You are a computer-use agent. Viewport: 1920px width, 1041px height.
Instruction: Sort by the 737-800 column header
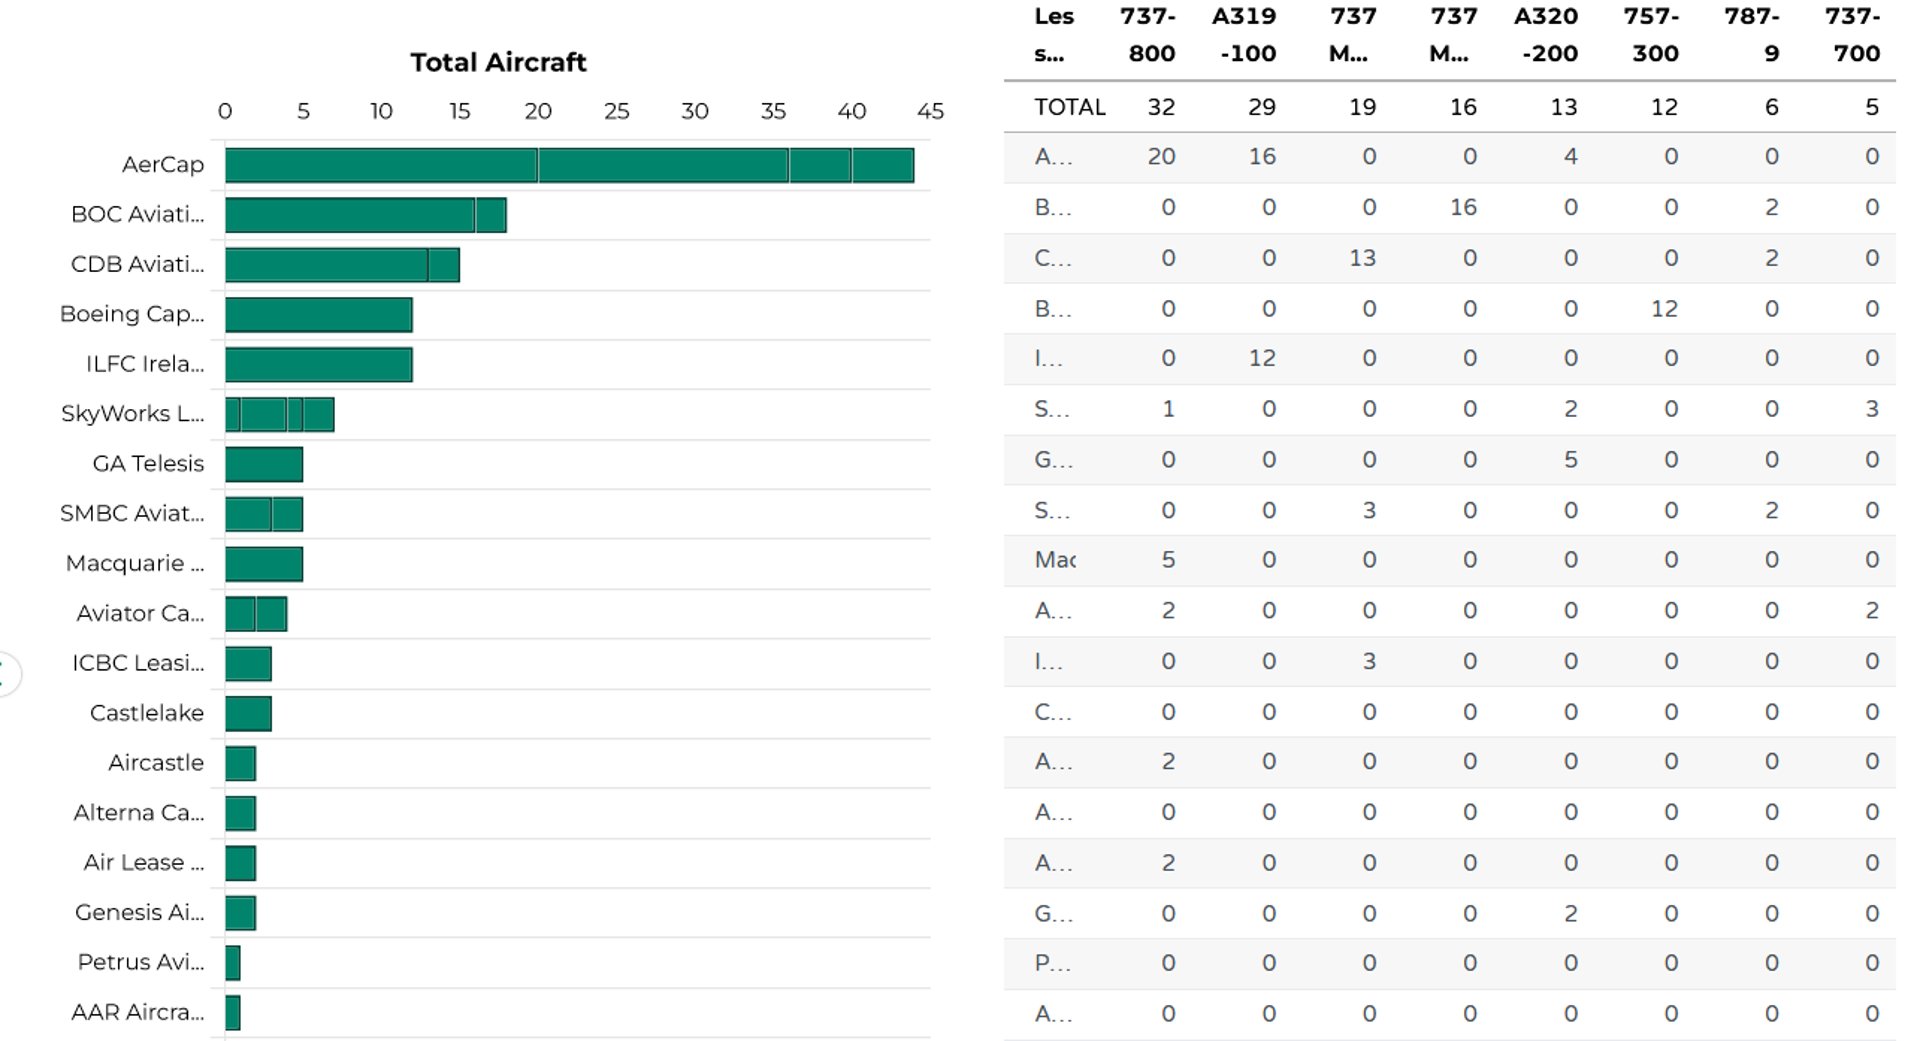pyautogui.click(x=1148, y=35)
